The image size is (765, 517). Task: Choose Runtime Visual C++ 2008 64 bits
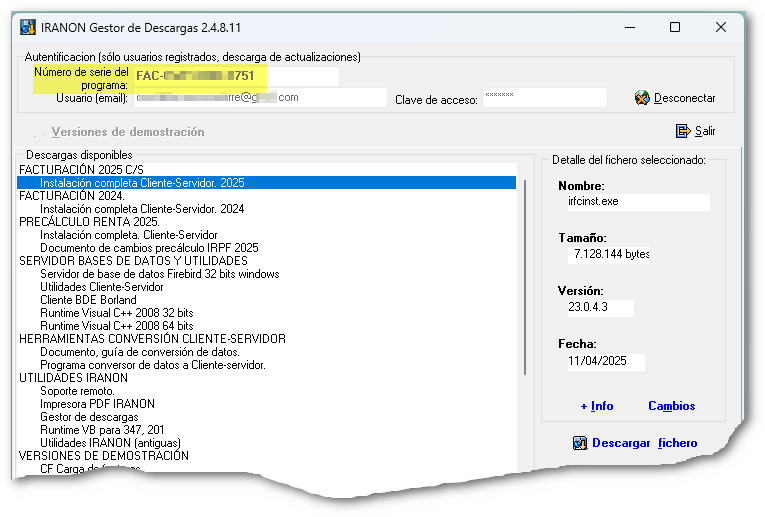tap(116, 326)
